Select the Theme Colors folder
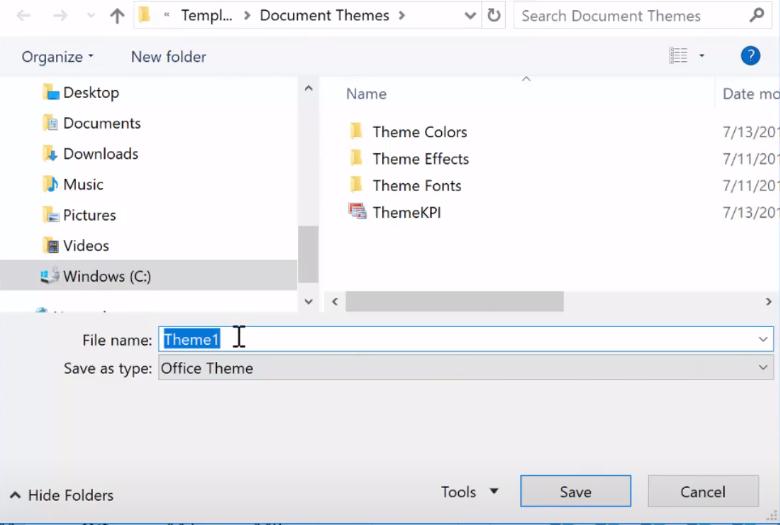780x525 pixels. coord(420,132)
